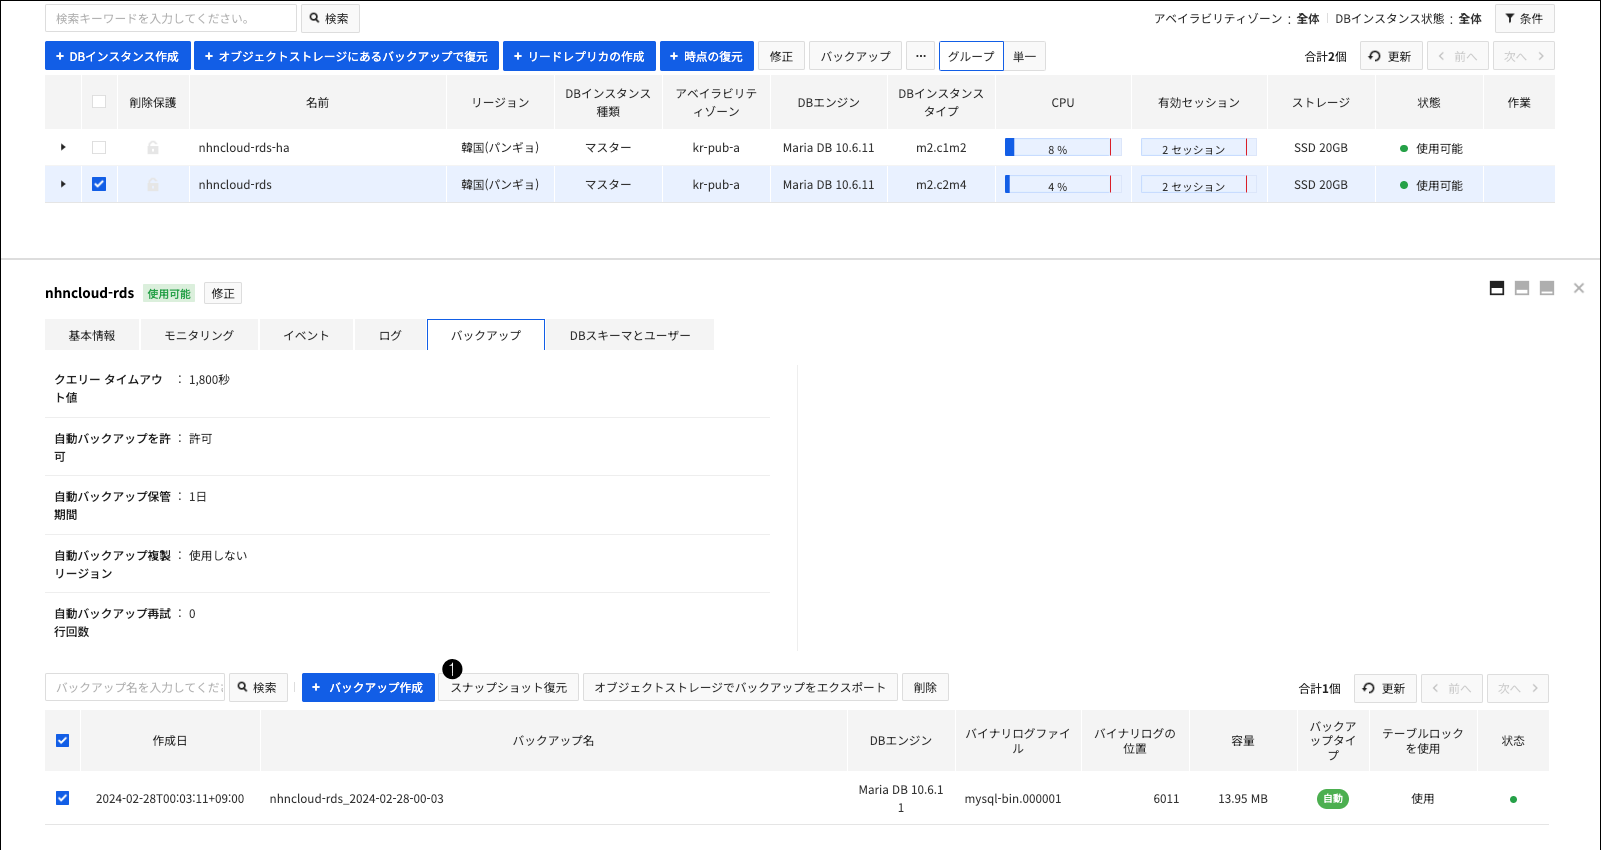Click mysql-bin.000001 binary log cell

[x=1013, y=799]
